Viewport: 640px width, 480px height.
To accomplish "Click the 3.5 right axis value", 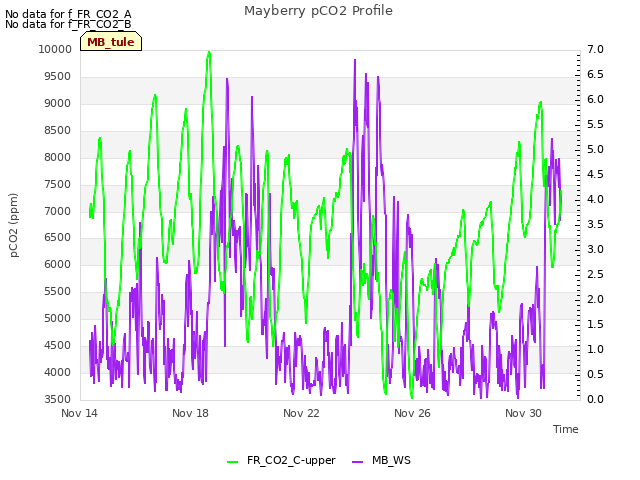I will pyautogui.click(x=595, y=224).
